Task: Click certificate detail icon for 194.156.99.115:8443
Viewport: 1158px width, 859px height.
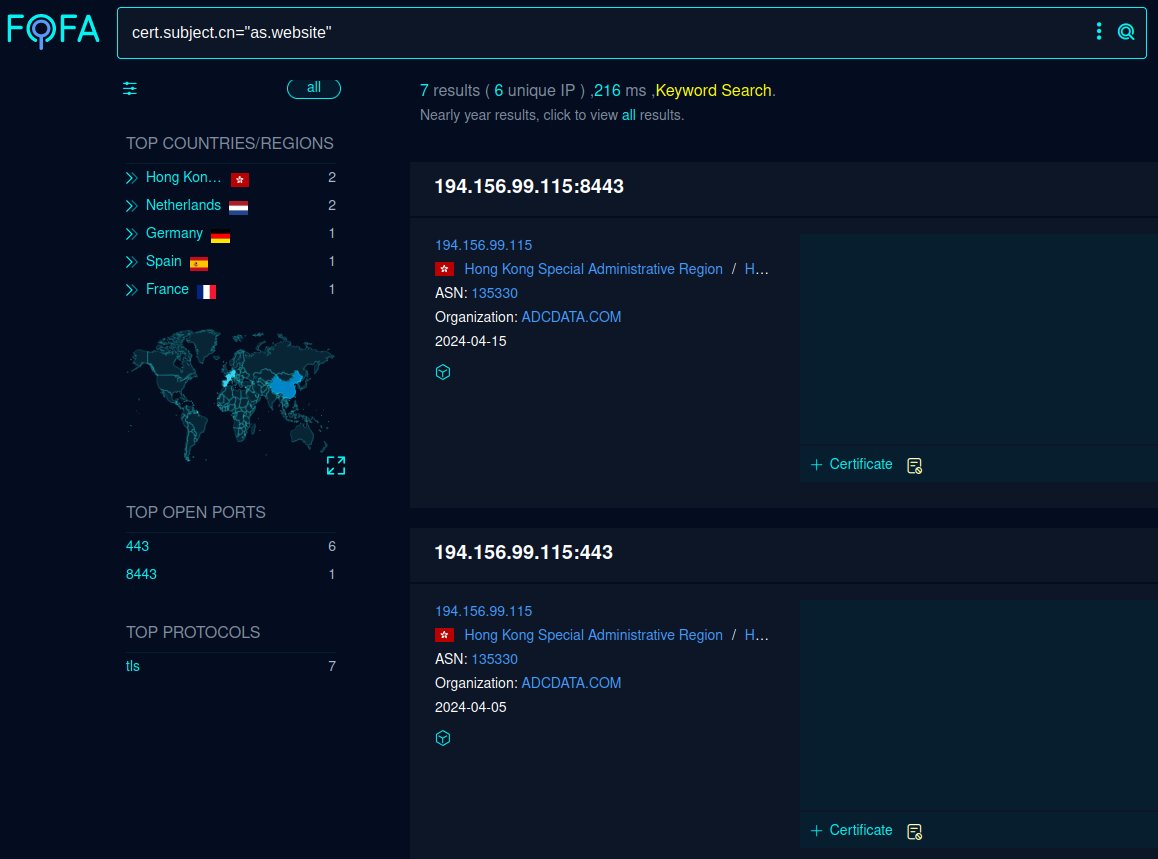Action: point(914,465)
